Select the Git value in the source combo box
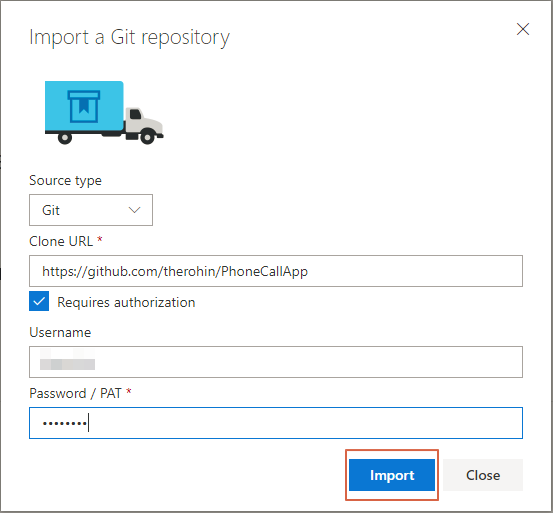Viewport: 553px width, 513px height. pyautogui.click(x=51, y=210)
